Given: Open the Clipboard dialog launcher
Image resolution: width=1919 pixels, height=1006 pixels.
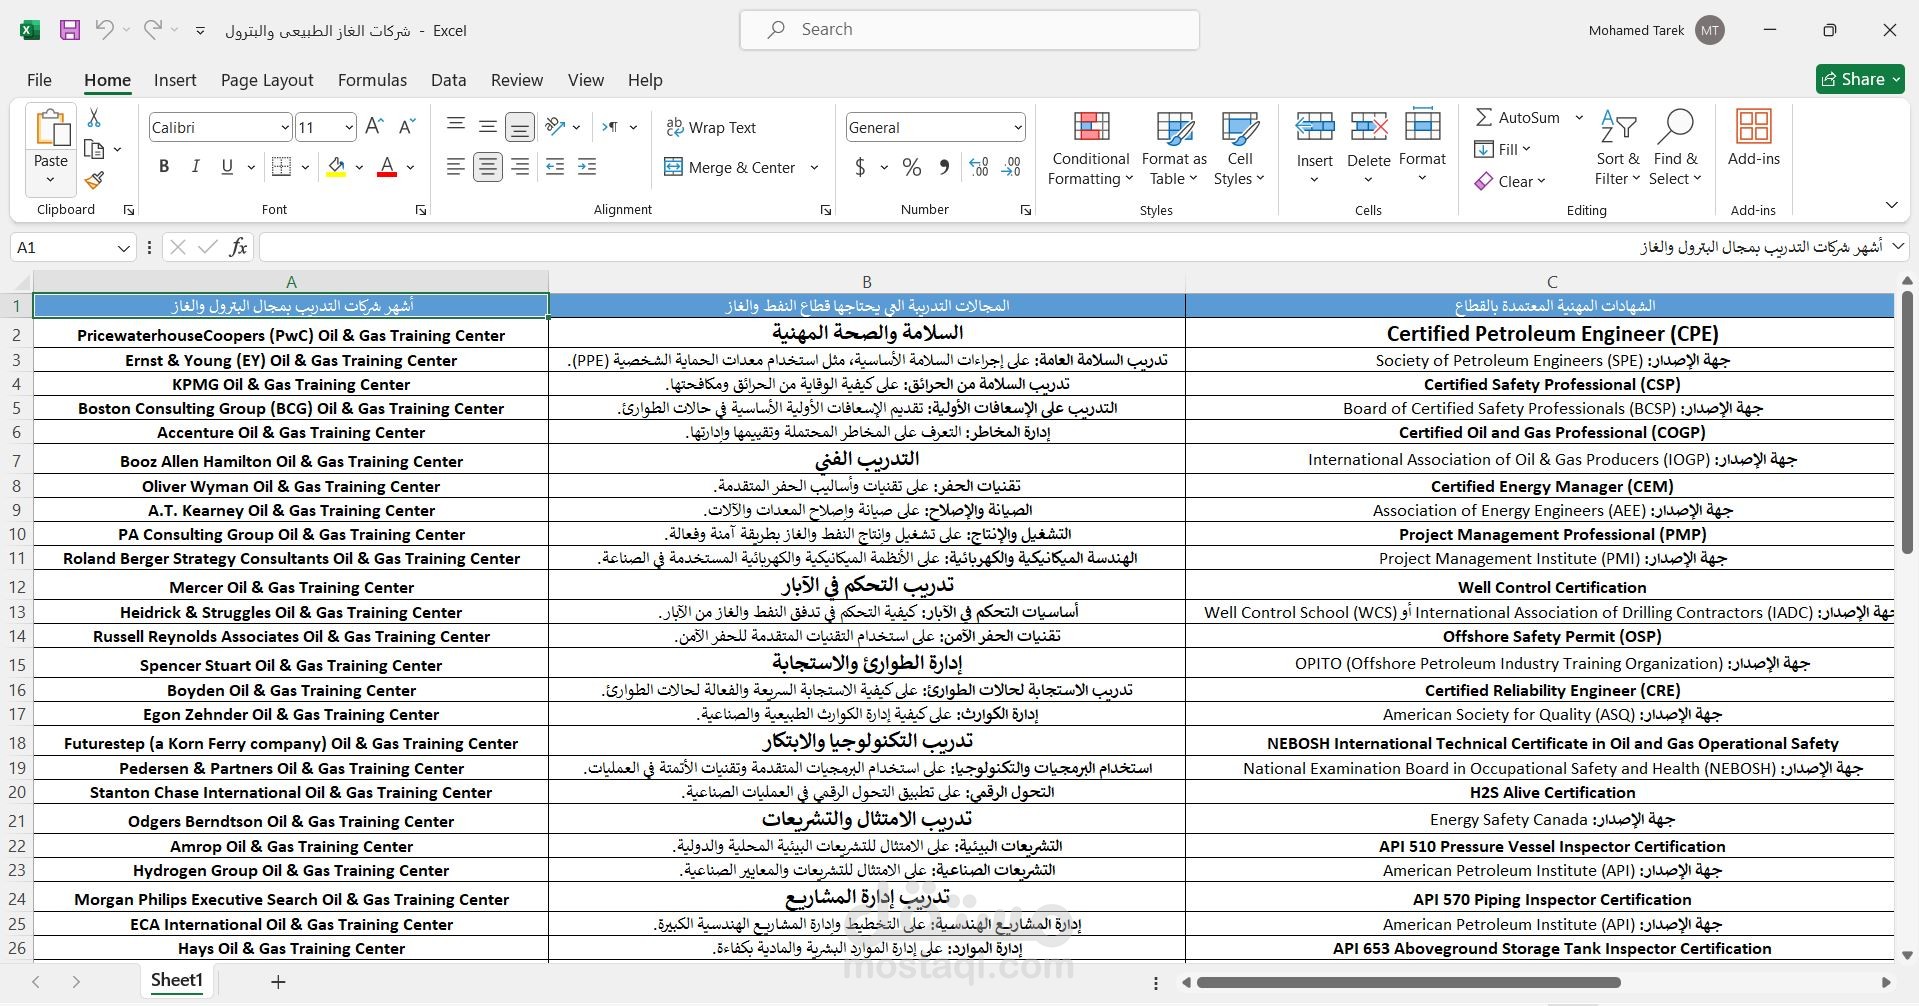Looking at the screenshot, I should (x=129, y=210).
